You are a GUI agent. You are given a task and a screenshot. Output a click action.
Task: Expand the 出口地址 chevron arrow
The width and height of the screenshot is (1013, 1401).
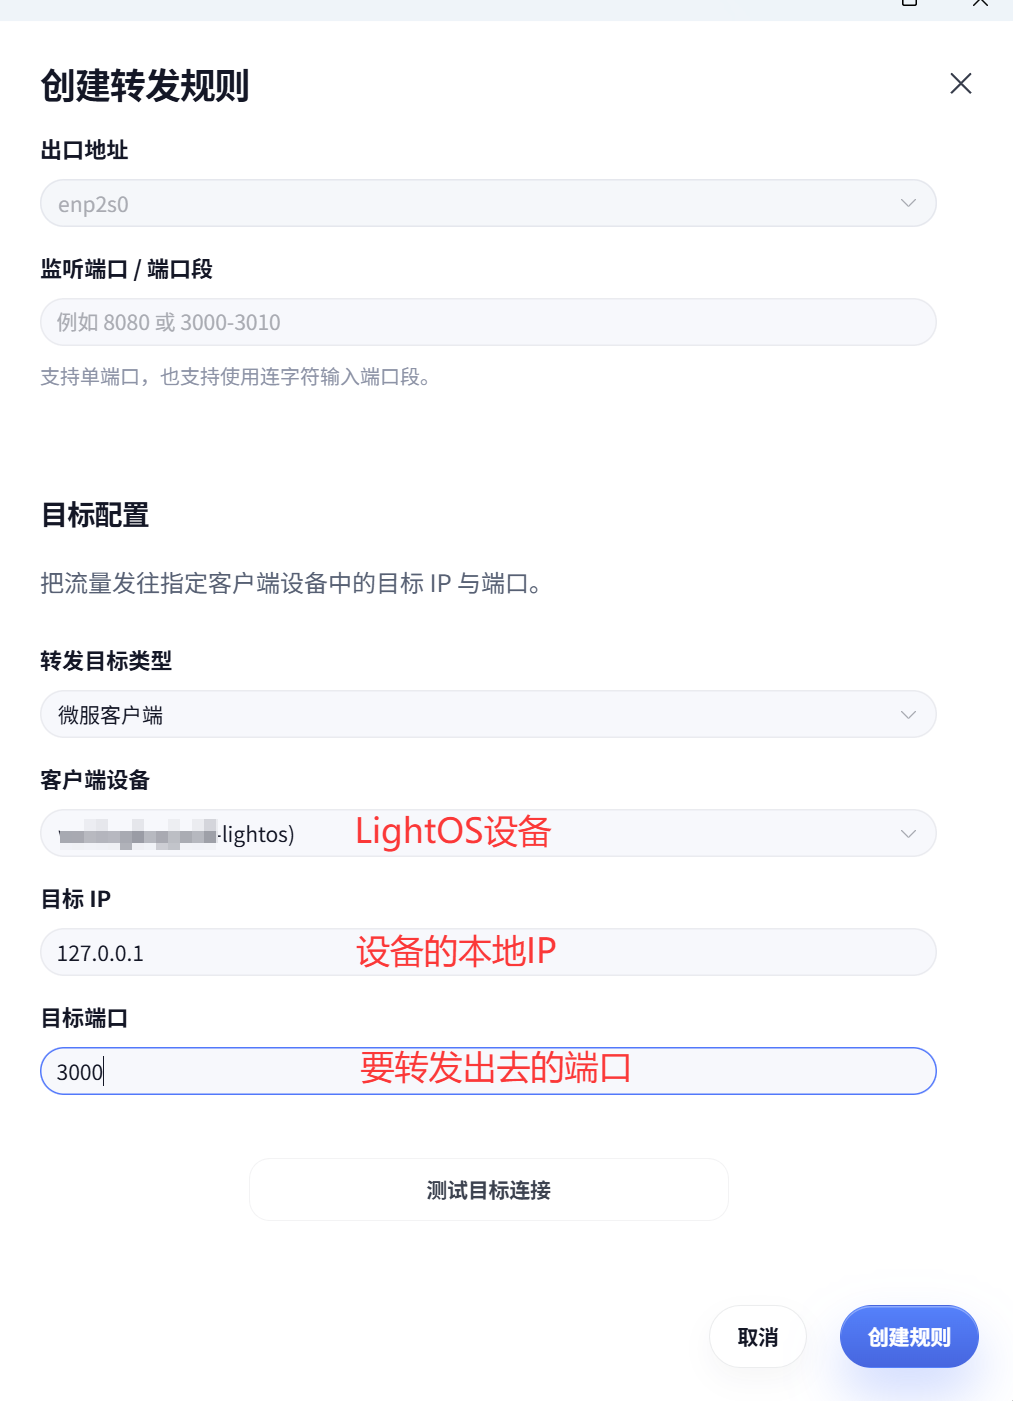[x=908, y=204]
